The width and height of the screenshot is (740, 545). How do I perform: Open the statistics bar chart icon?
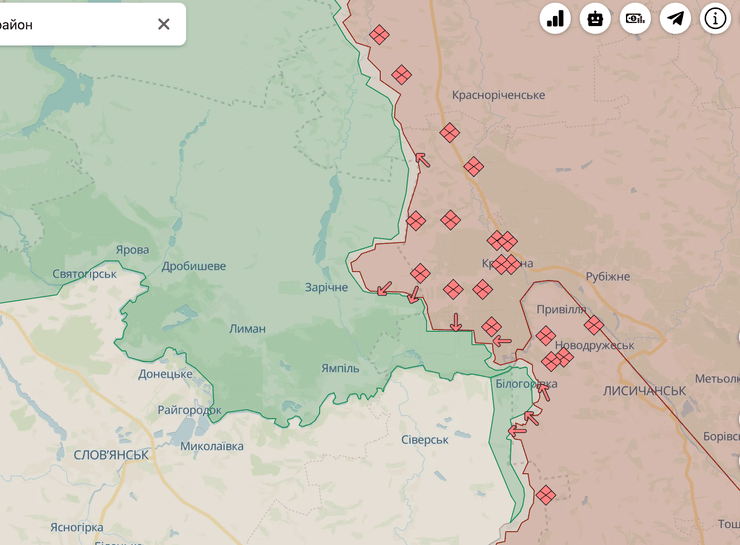(x=556, y=18)
